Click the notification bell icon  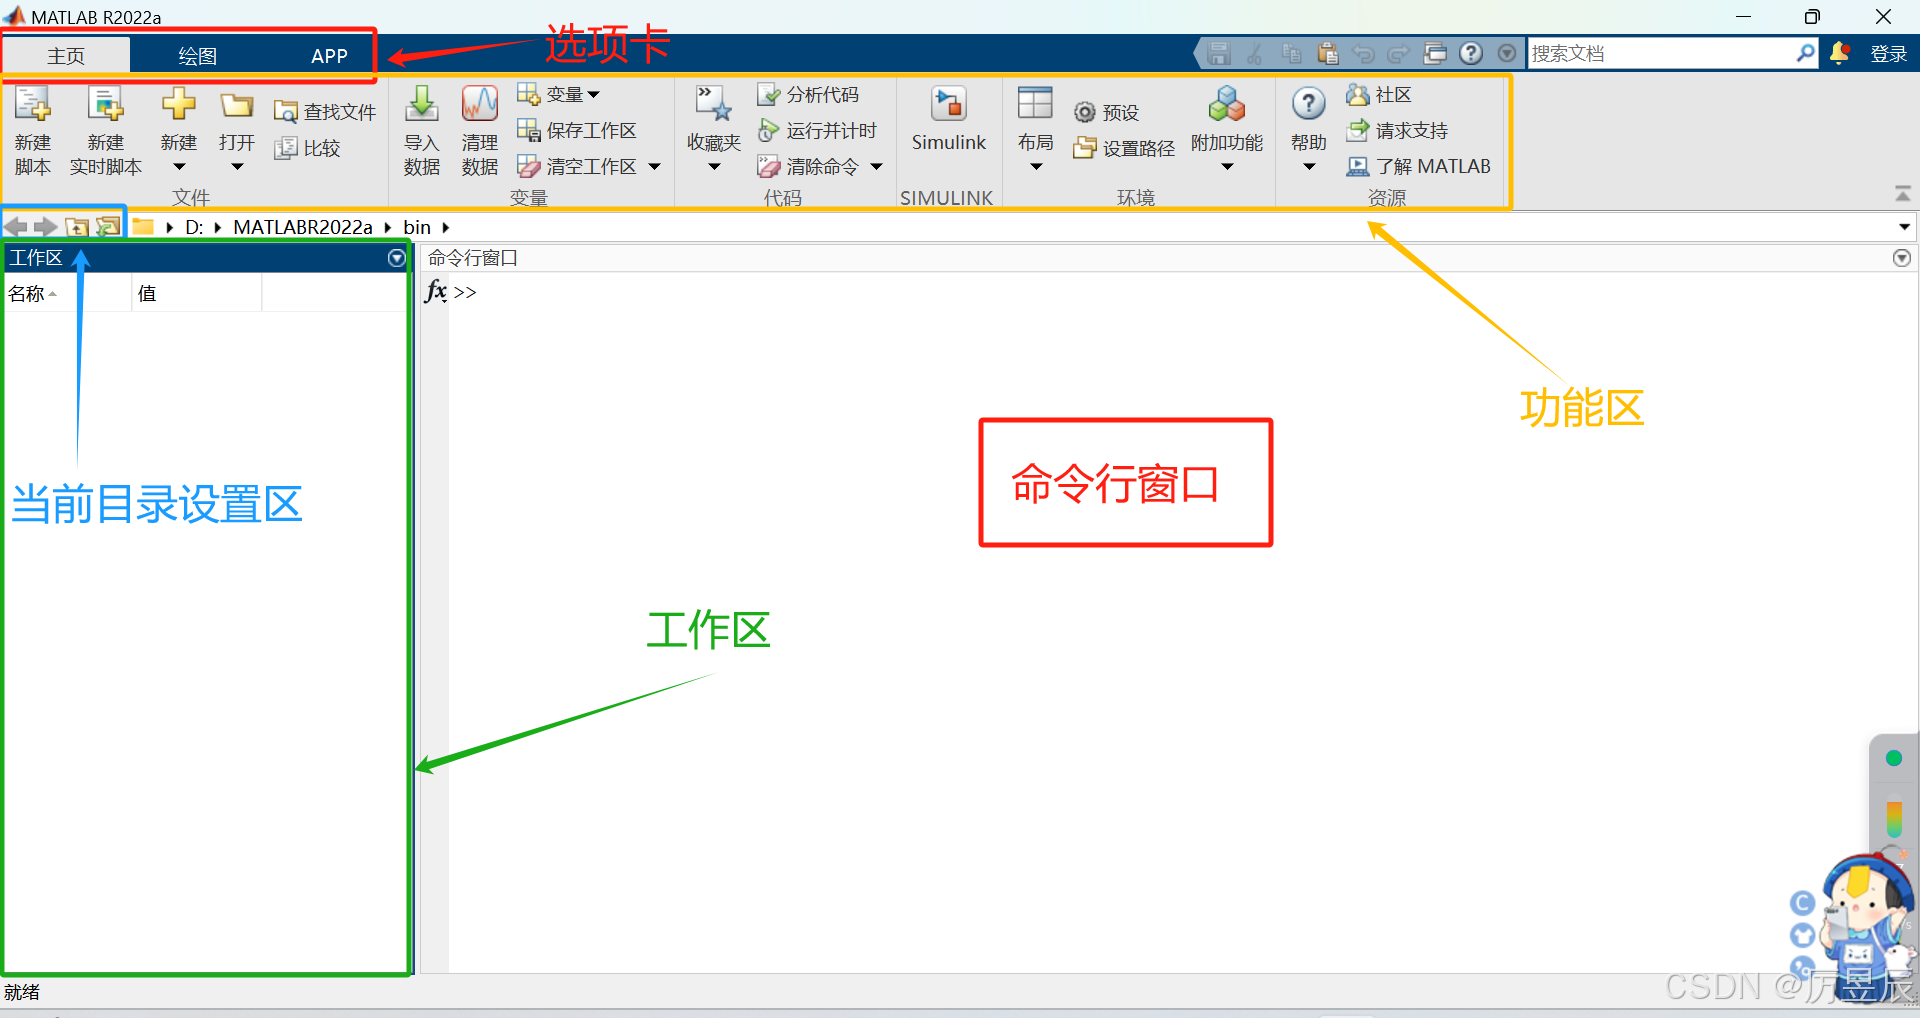[x=1839, y=53]
